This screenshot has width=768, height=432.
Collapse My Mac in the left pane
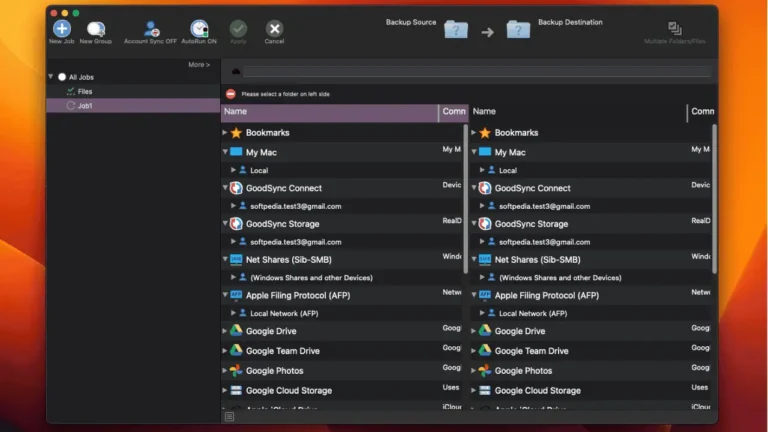coord(225,152)
